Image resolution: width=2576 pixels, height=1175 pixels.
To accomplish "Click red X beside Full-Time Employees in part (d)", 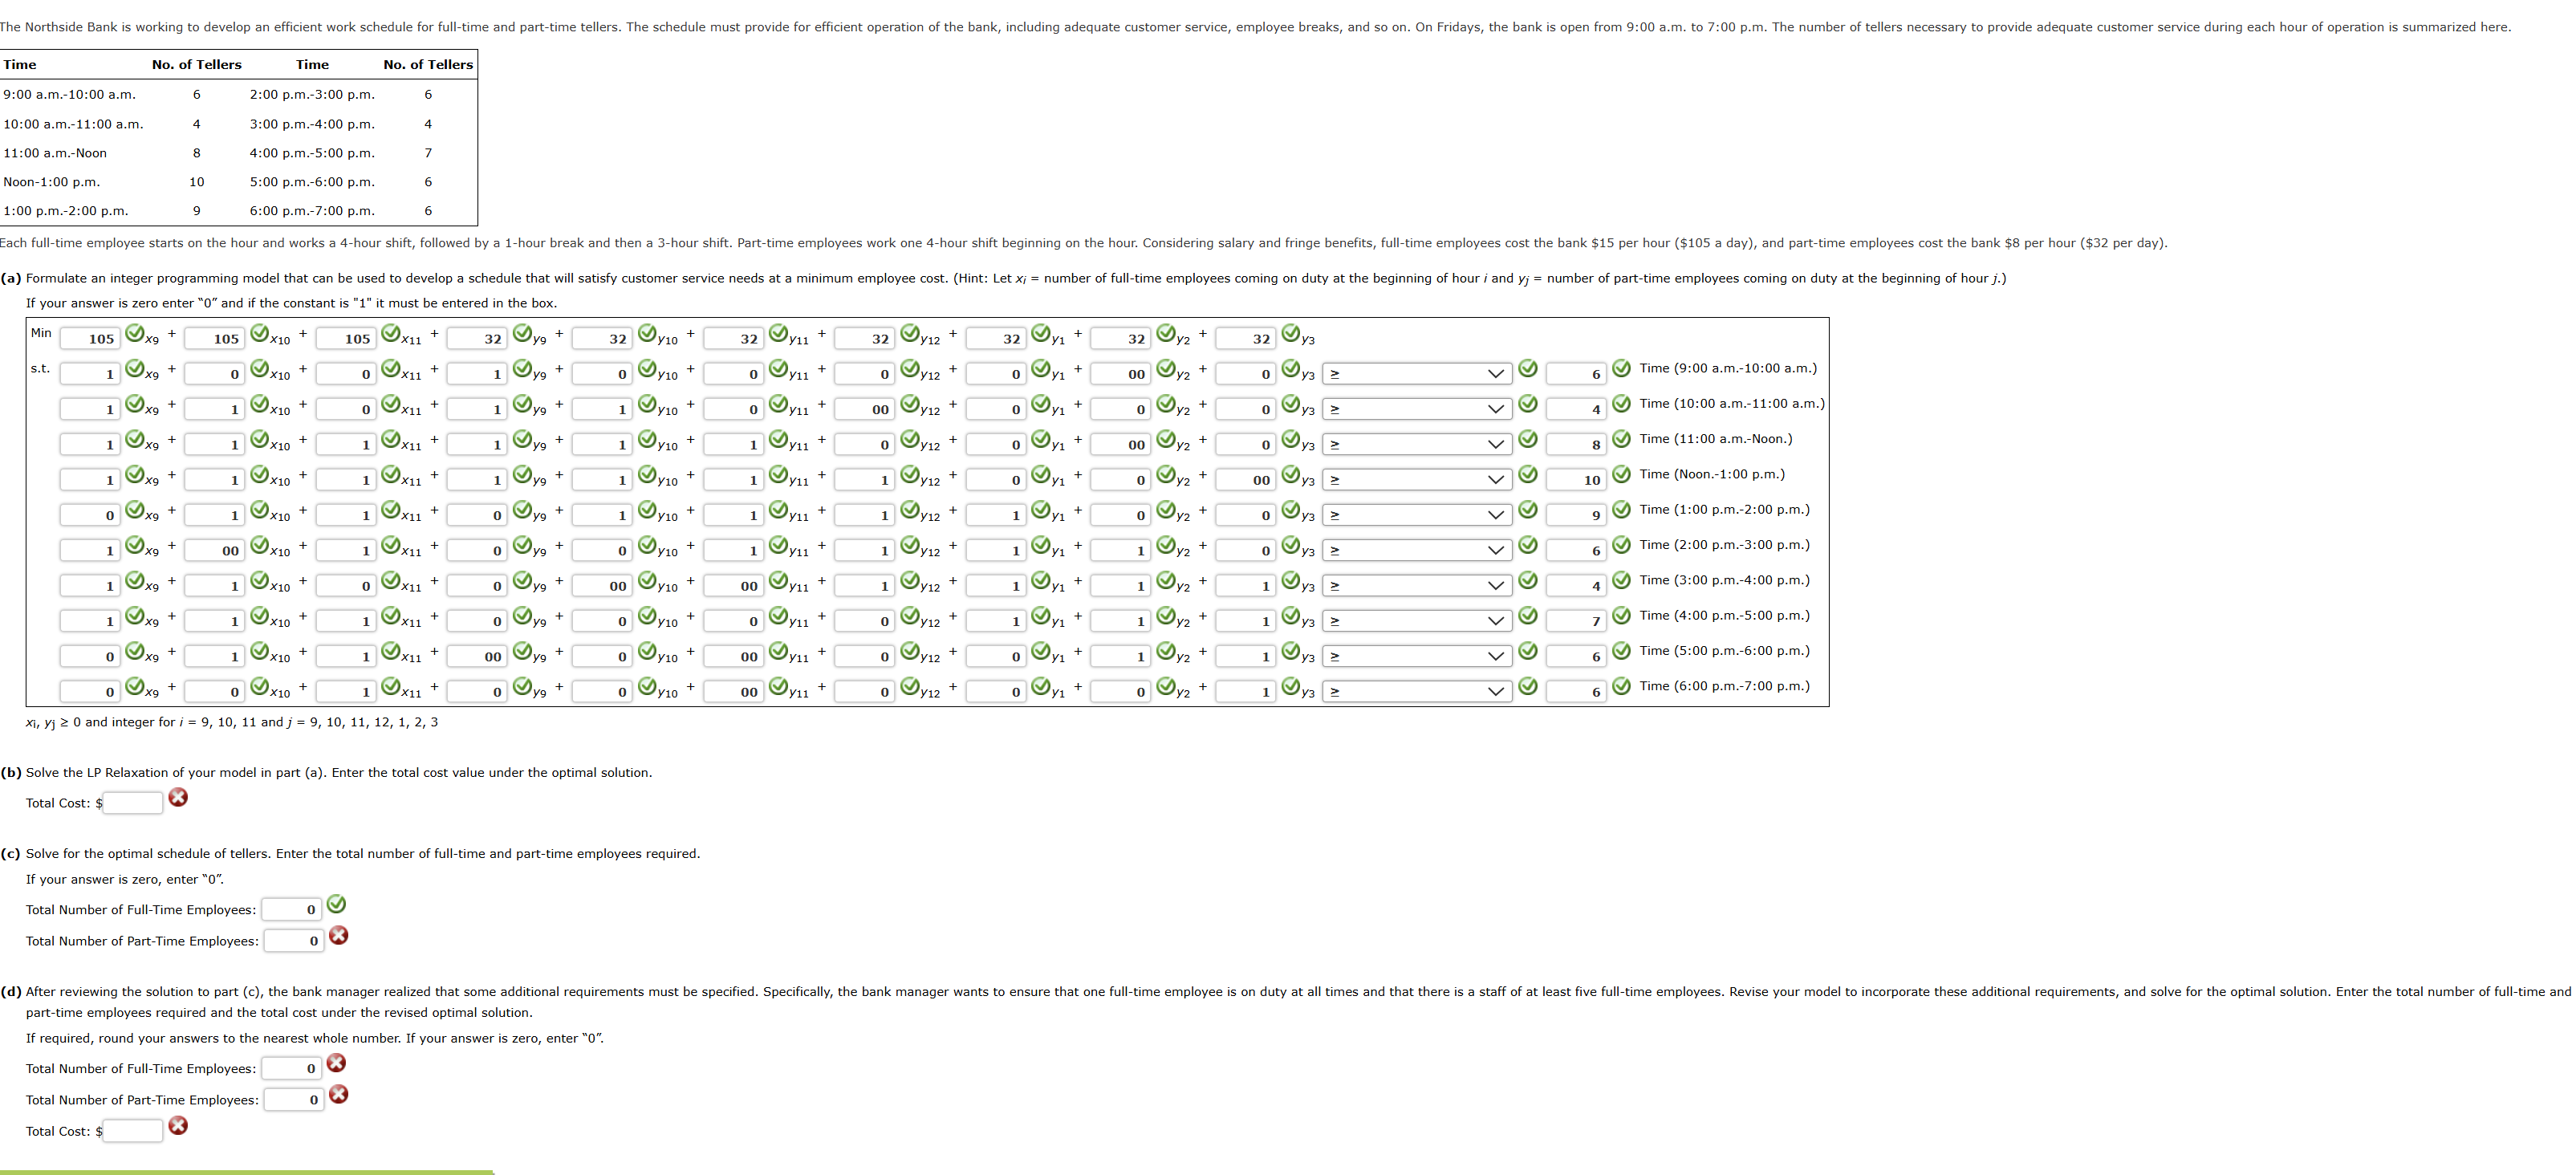I will click(337, 1063).
